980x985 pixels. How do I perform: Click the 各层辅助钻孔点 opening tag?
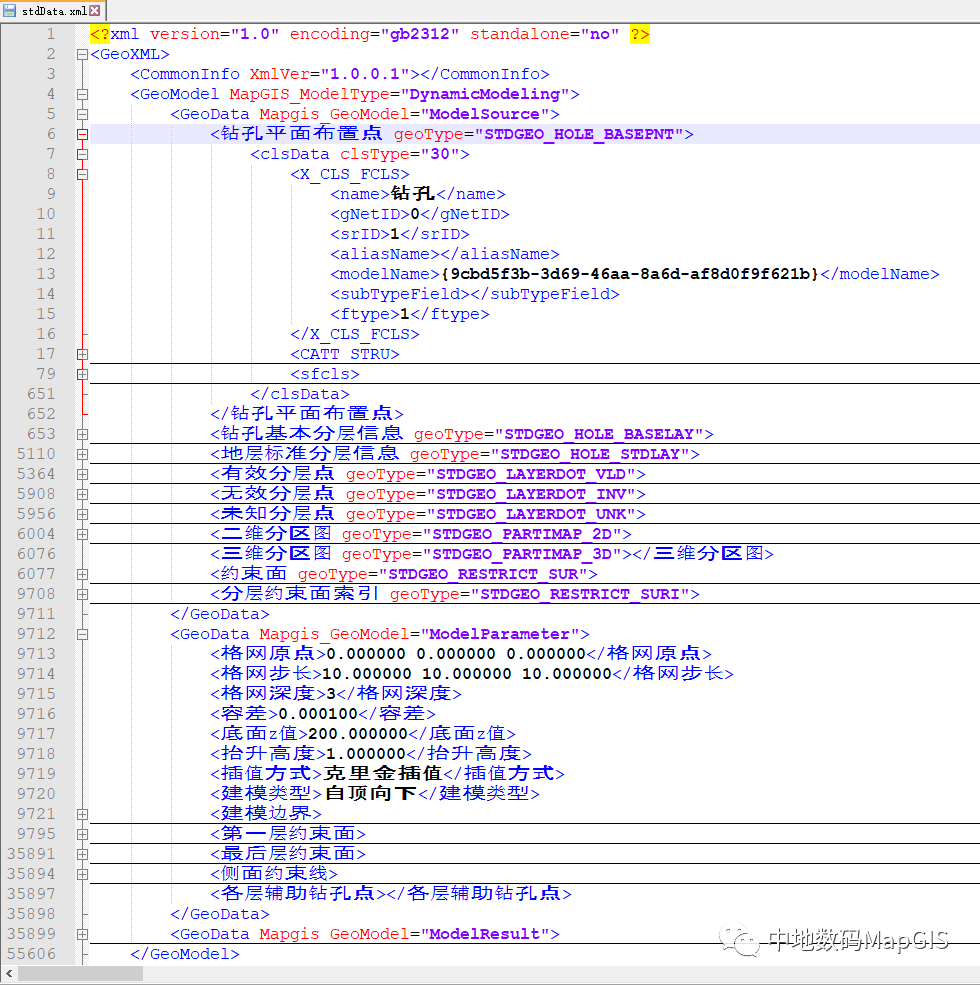pyautogui.click(x=297, y=893)
